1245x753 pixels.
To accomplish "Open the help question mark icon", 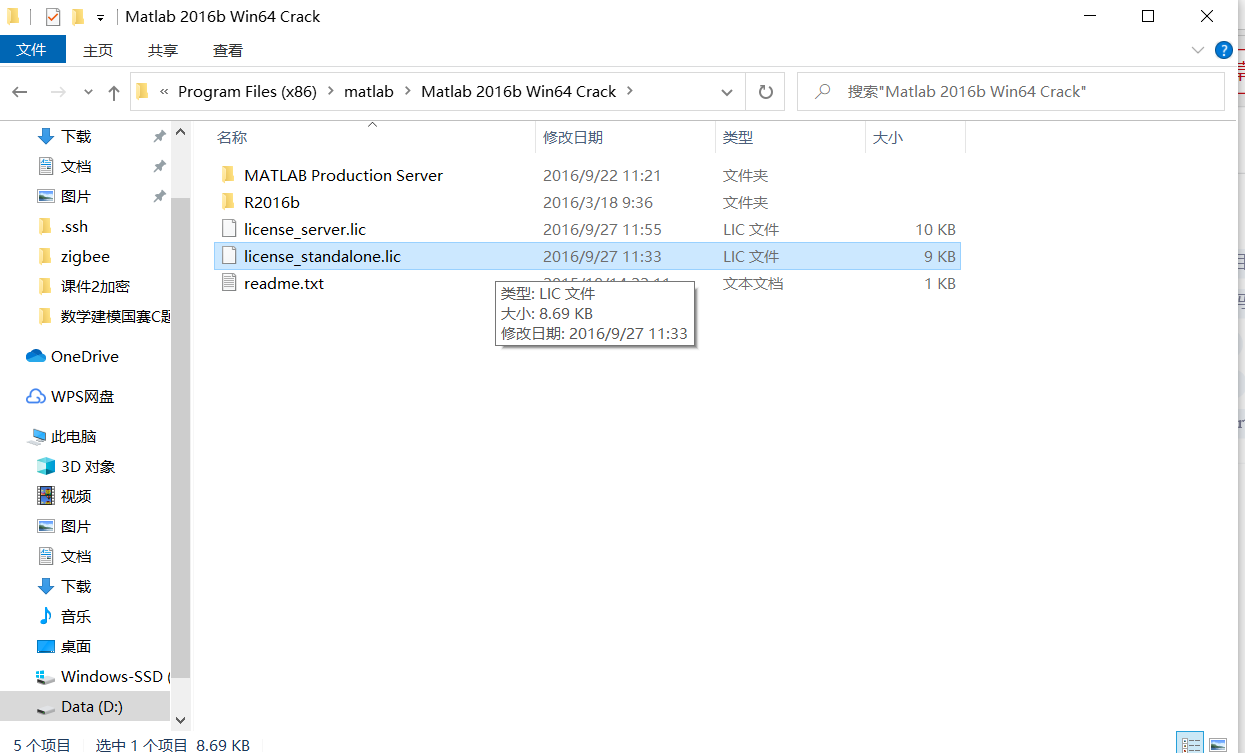I will click(x=1223, y=50).
